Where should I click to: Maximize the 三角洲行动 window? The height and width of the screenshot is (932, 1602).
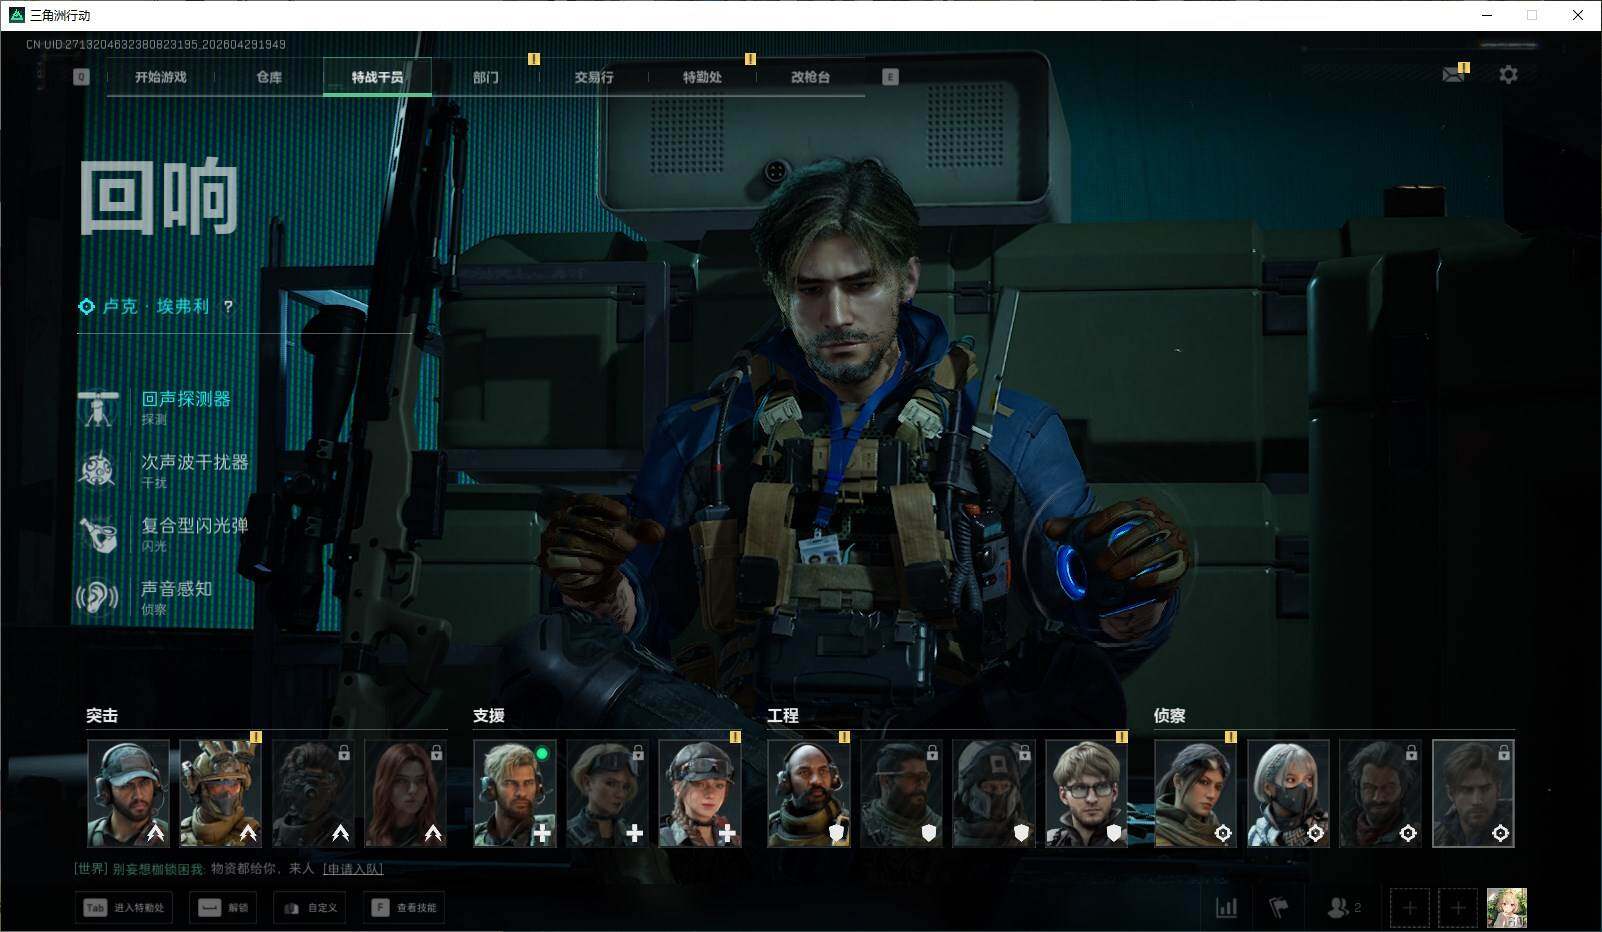point(1532,15)
